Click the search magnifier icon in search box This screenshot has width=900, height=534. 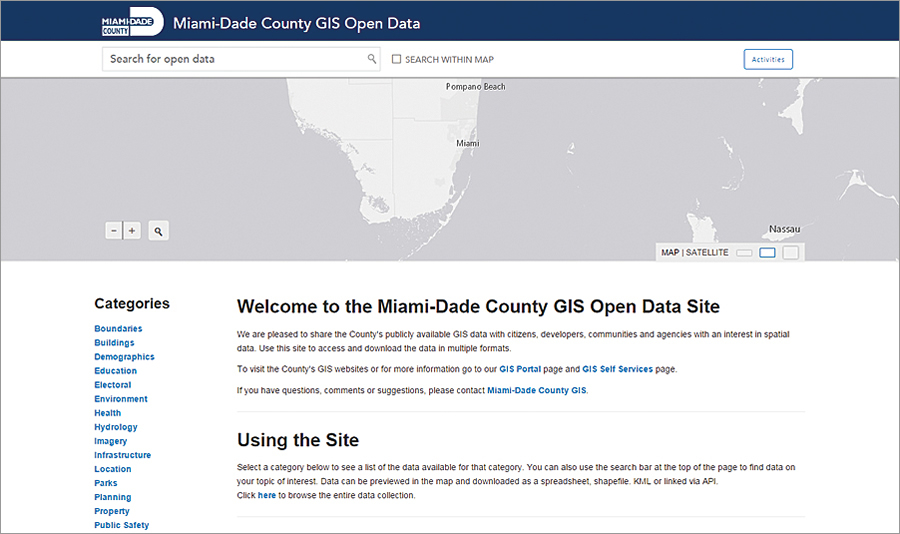(372, 59)
